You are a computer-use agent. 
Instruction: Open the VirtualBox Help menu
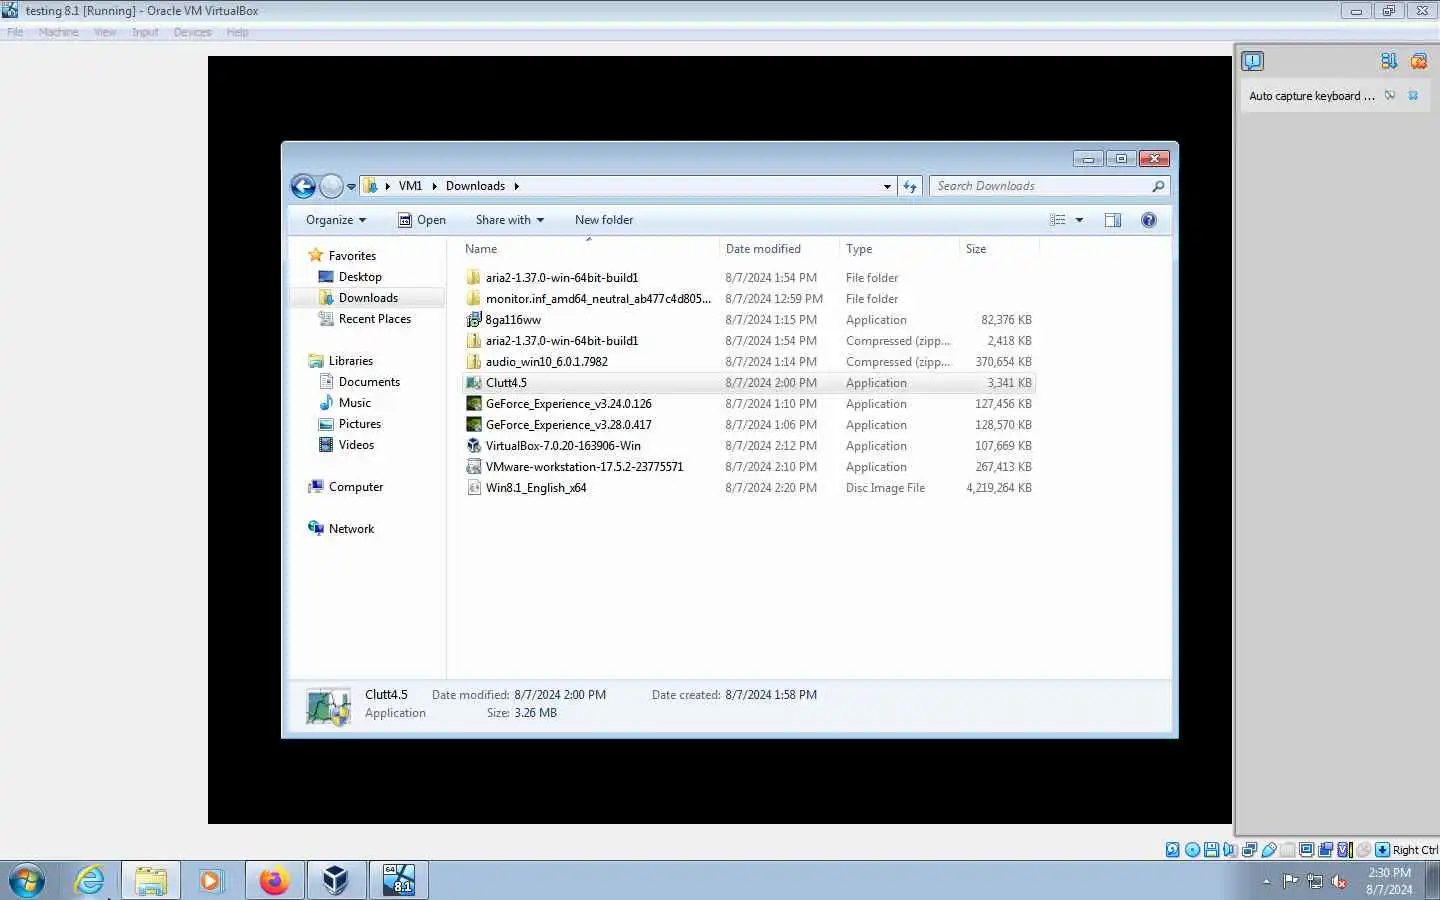pos(237,32)
